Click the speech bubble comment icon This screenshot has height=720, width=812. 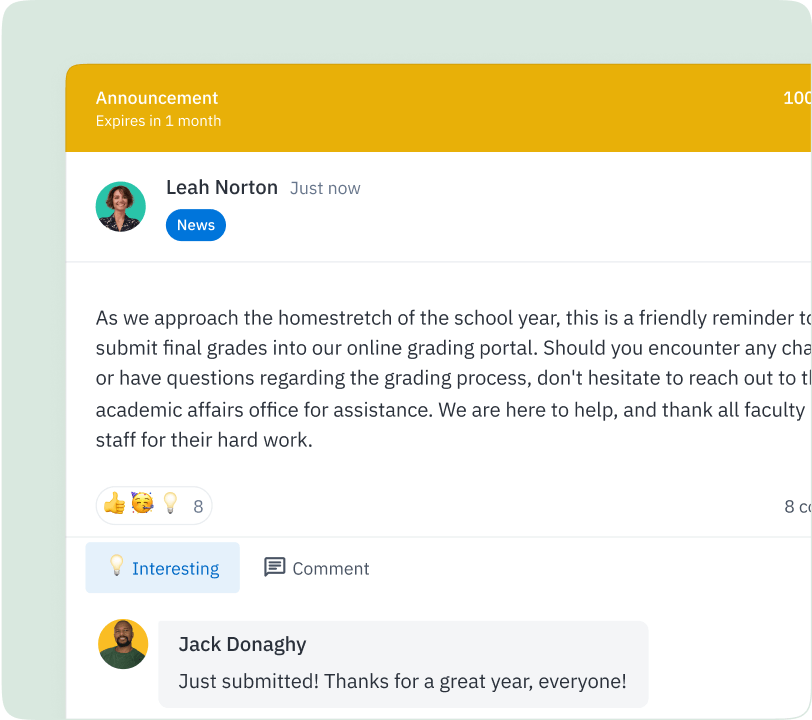coord(275,568)
